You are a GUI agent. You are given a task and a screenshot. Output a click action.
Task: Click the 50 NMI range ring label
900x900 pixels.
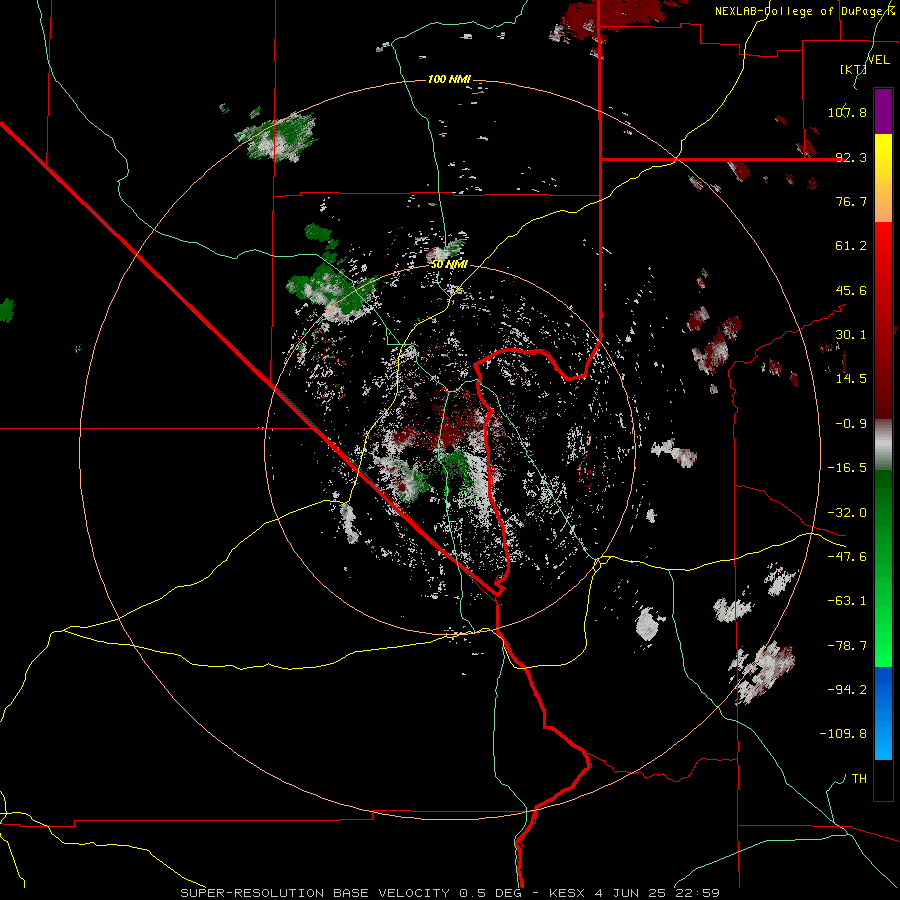coord(449,264)
